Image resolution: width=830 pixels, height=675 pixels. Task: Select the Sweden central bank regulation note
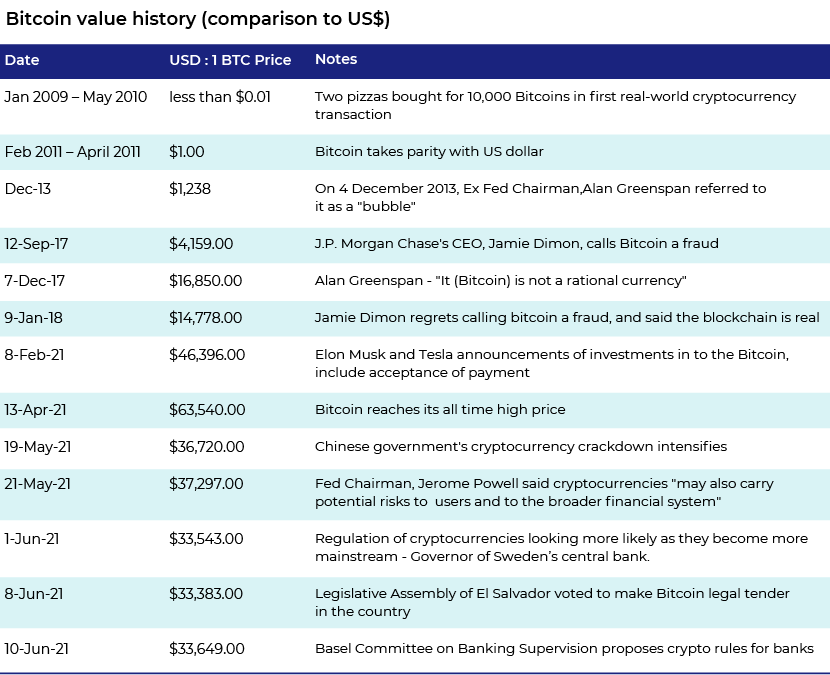[561, 548]
